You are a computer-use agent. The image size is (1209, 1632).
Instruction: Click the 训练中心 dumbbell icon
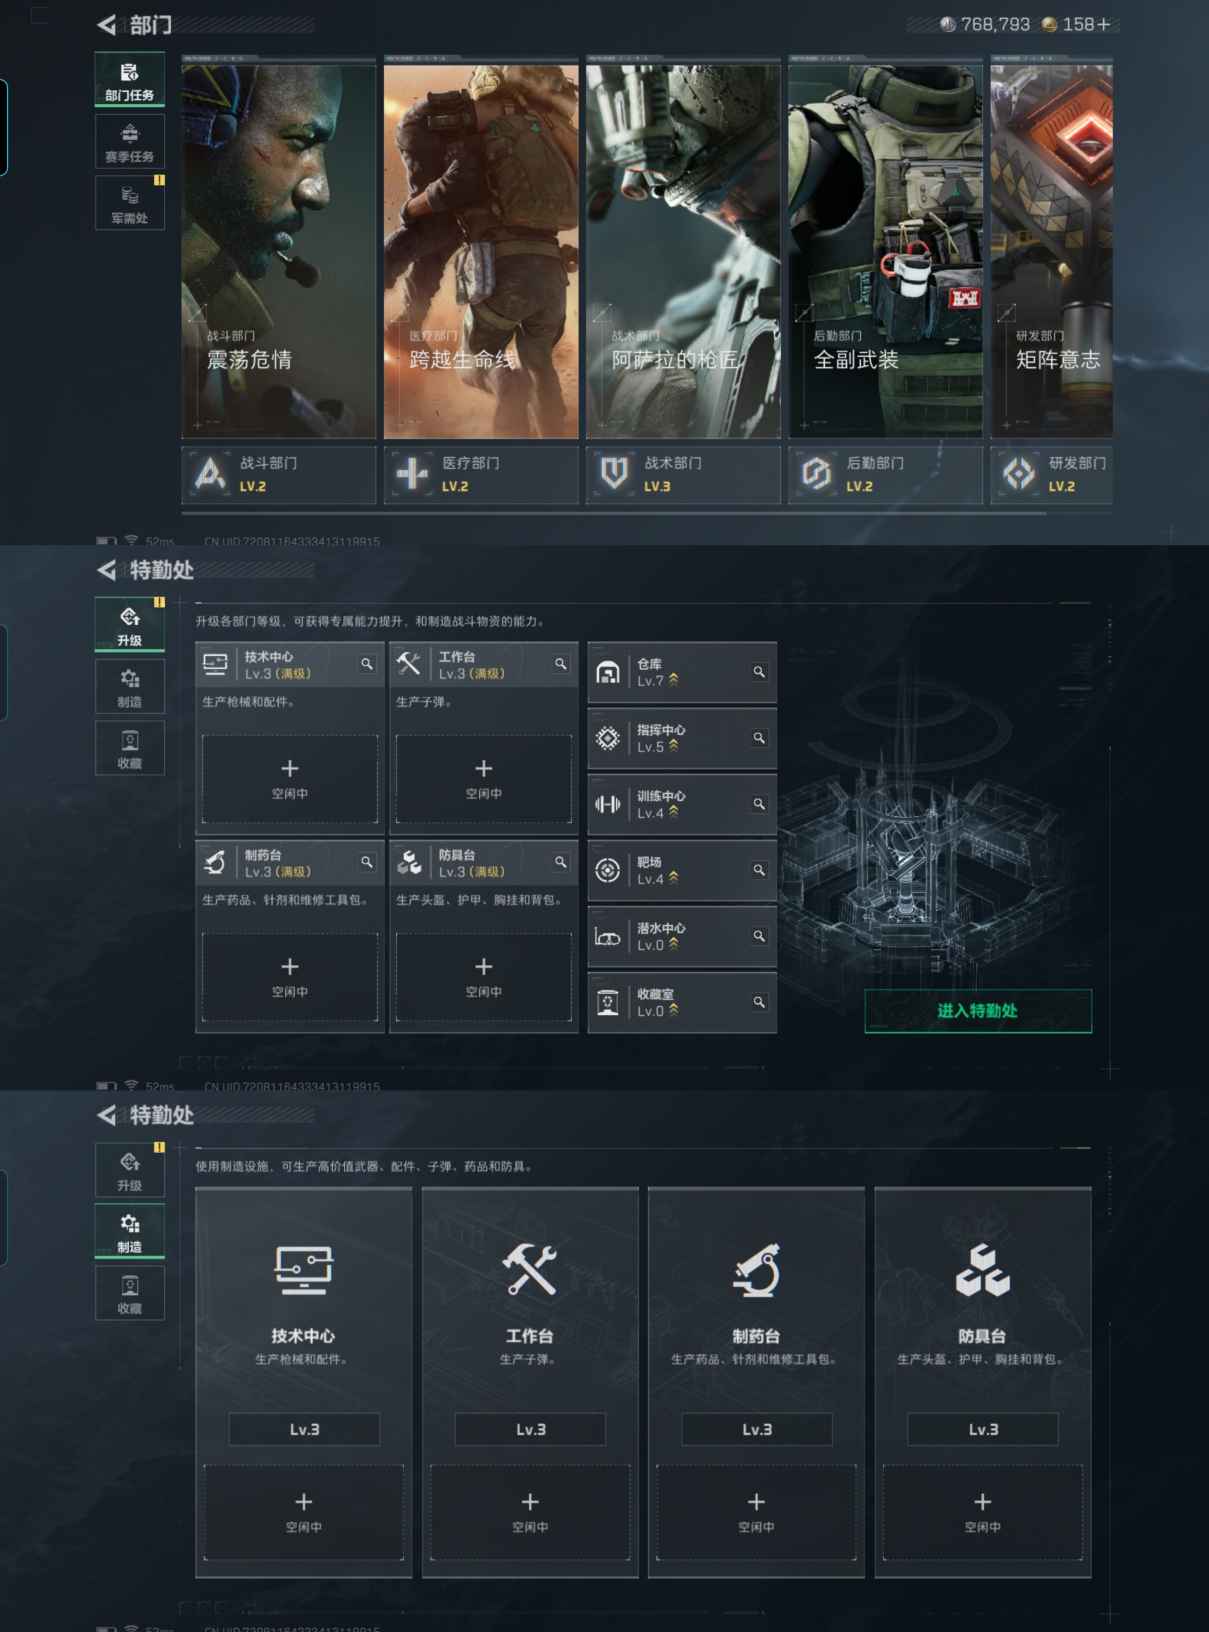(x=607, y=804)
